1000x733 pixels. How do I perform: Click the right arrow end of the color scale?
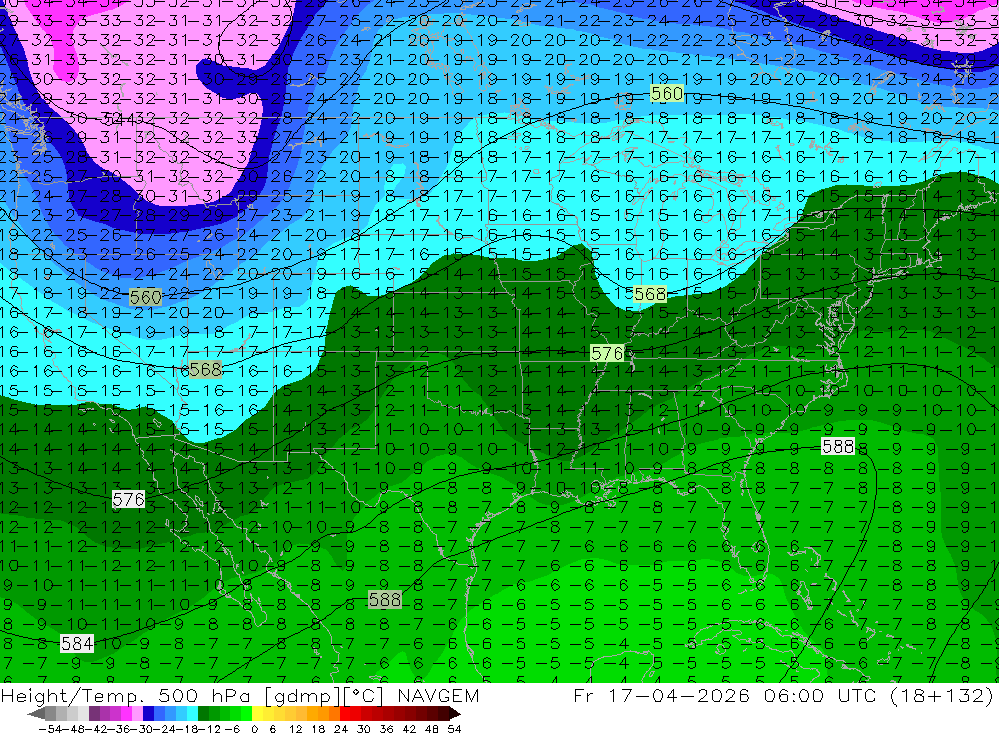pos(454,714)
